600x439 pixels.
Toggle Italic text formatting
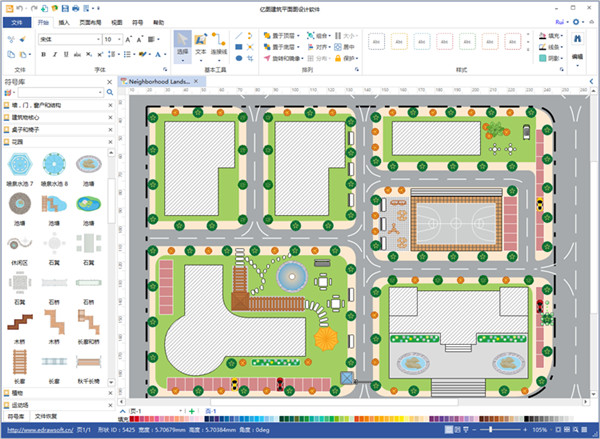55,55
